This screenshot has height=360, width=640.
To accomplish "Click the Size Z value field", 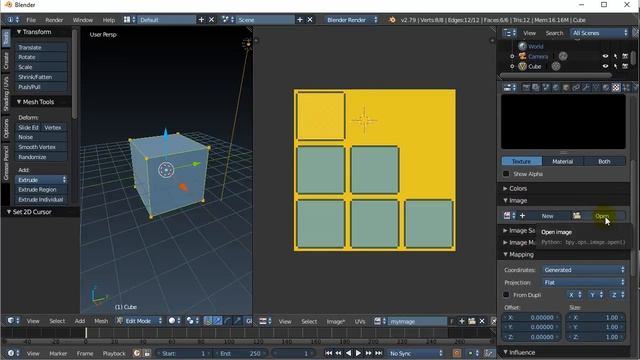I will pyautogui.click(x=595, y=337).
